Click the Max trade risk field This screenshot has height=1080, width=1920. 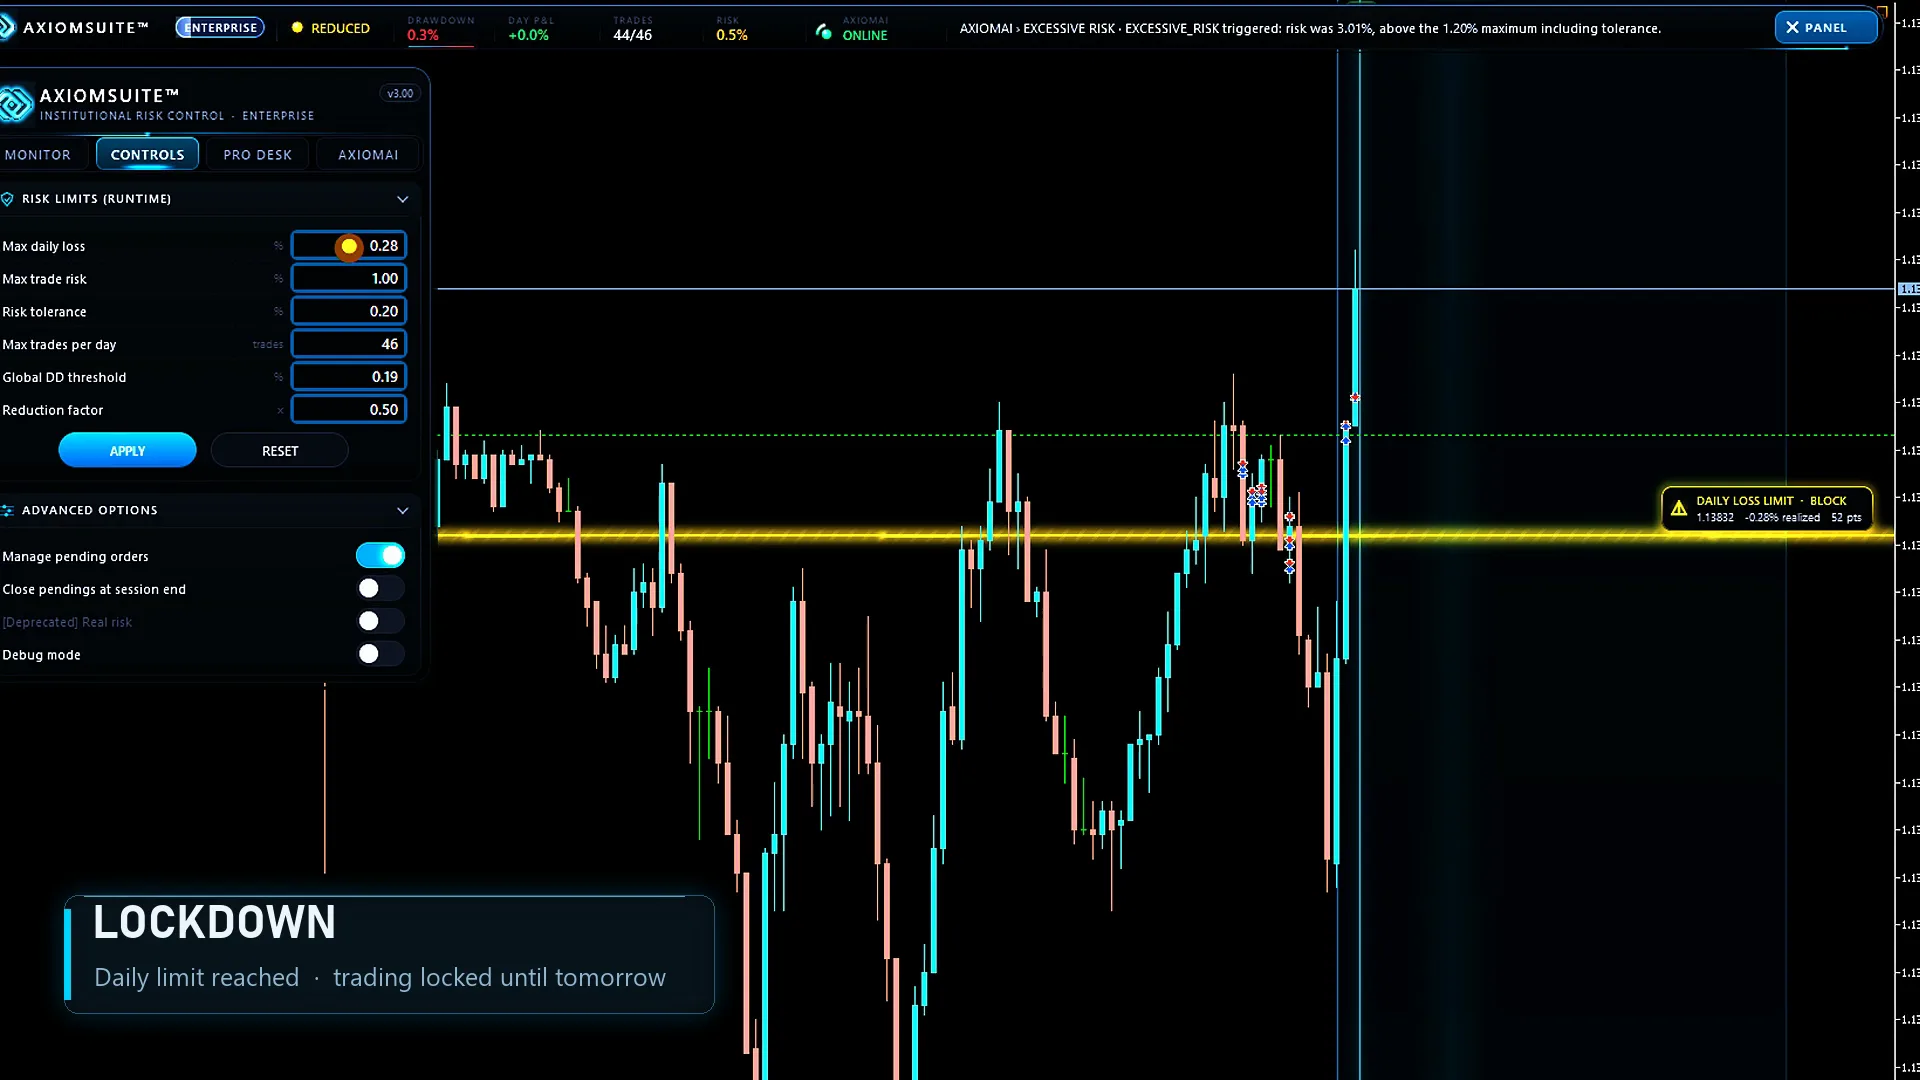coord(349,279)
